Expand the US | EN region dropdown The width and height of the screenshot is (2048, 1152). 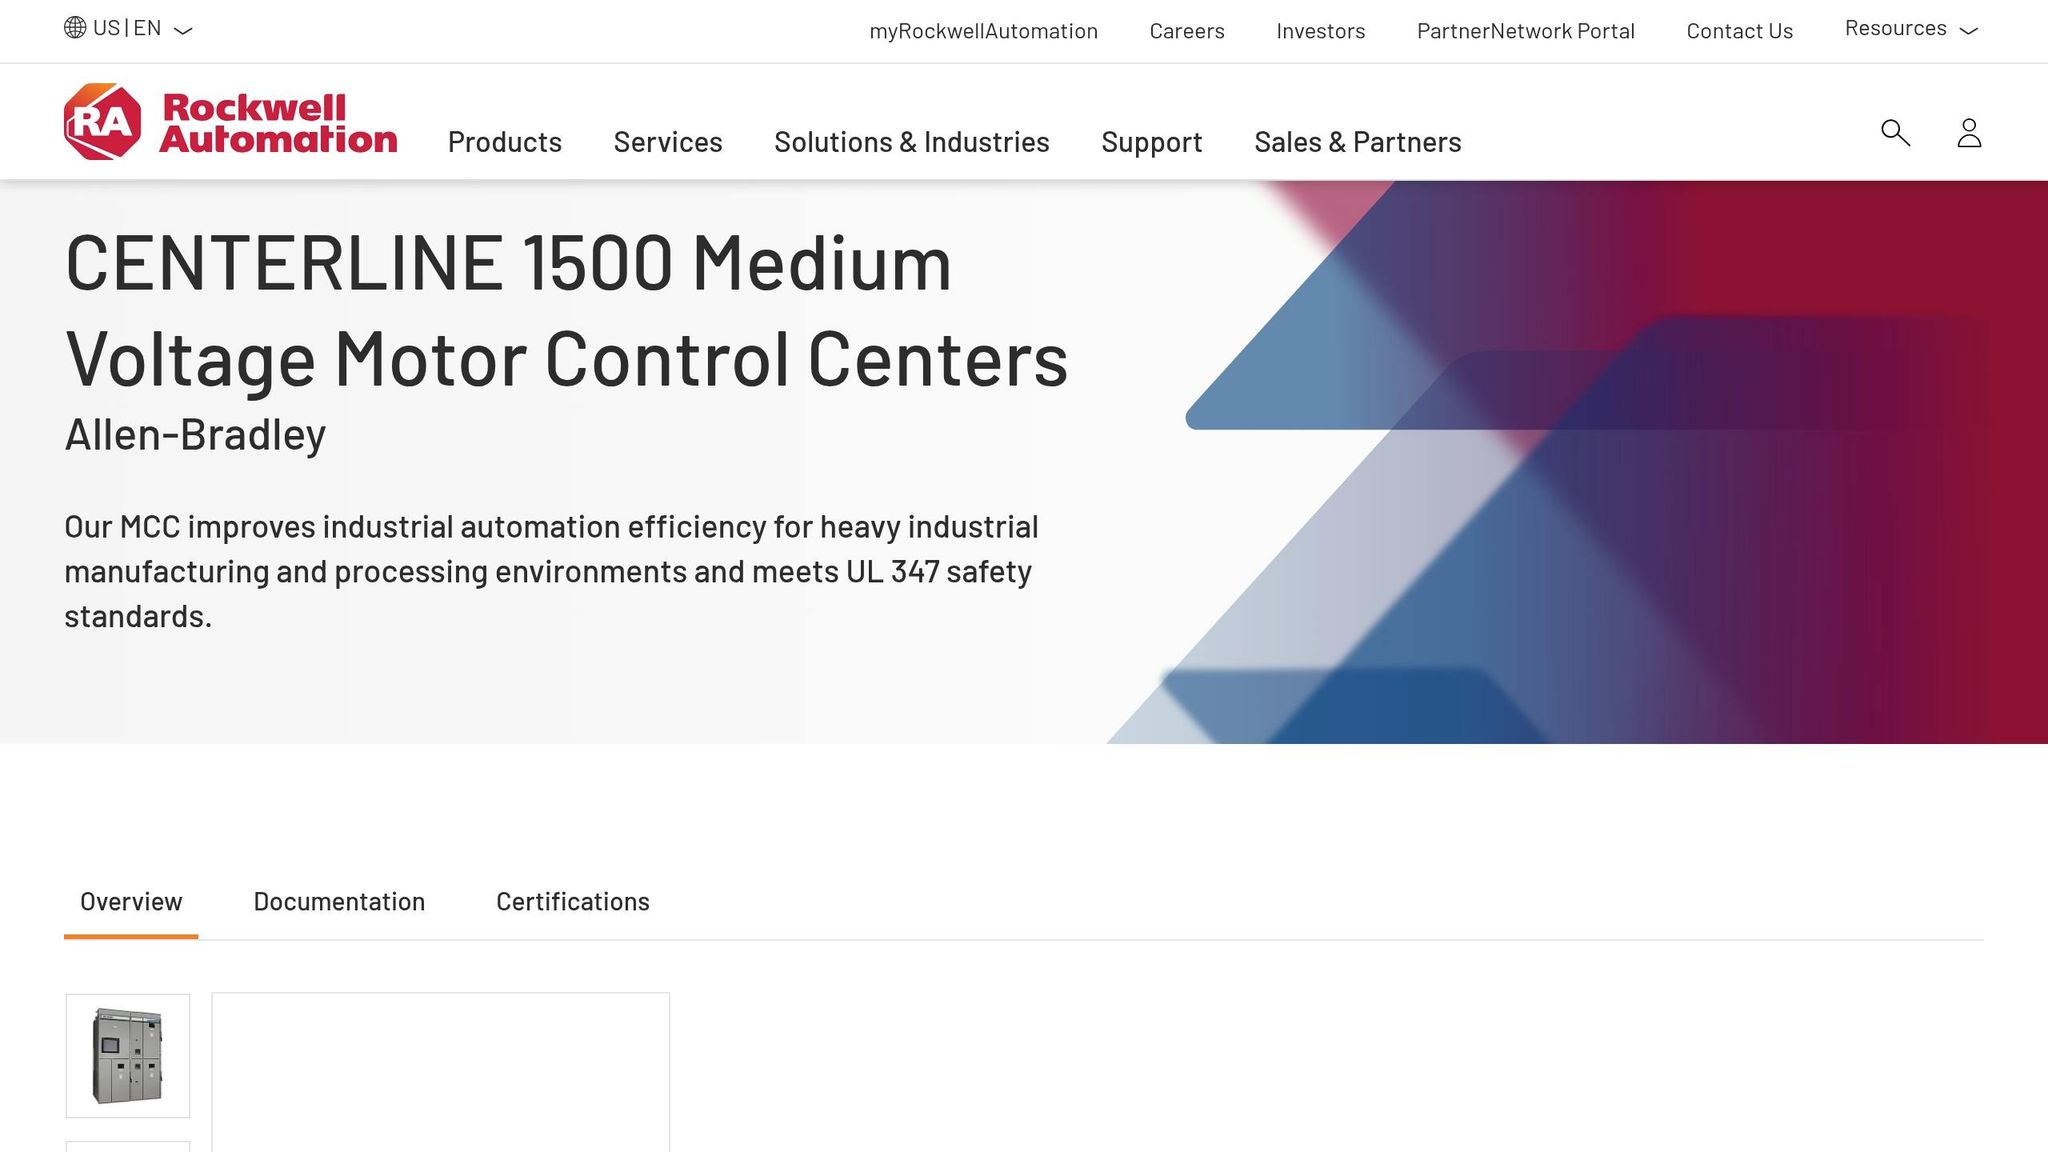128,28
